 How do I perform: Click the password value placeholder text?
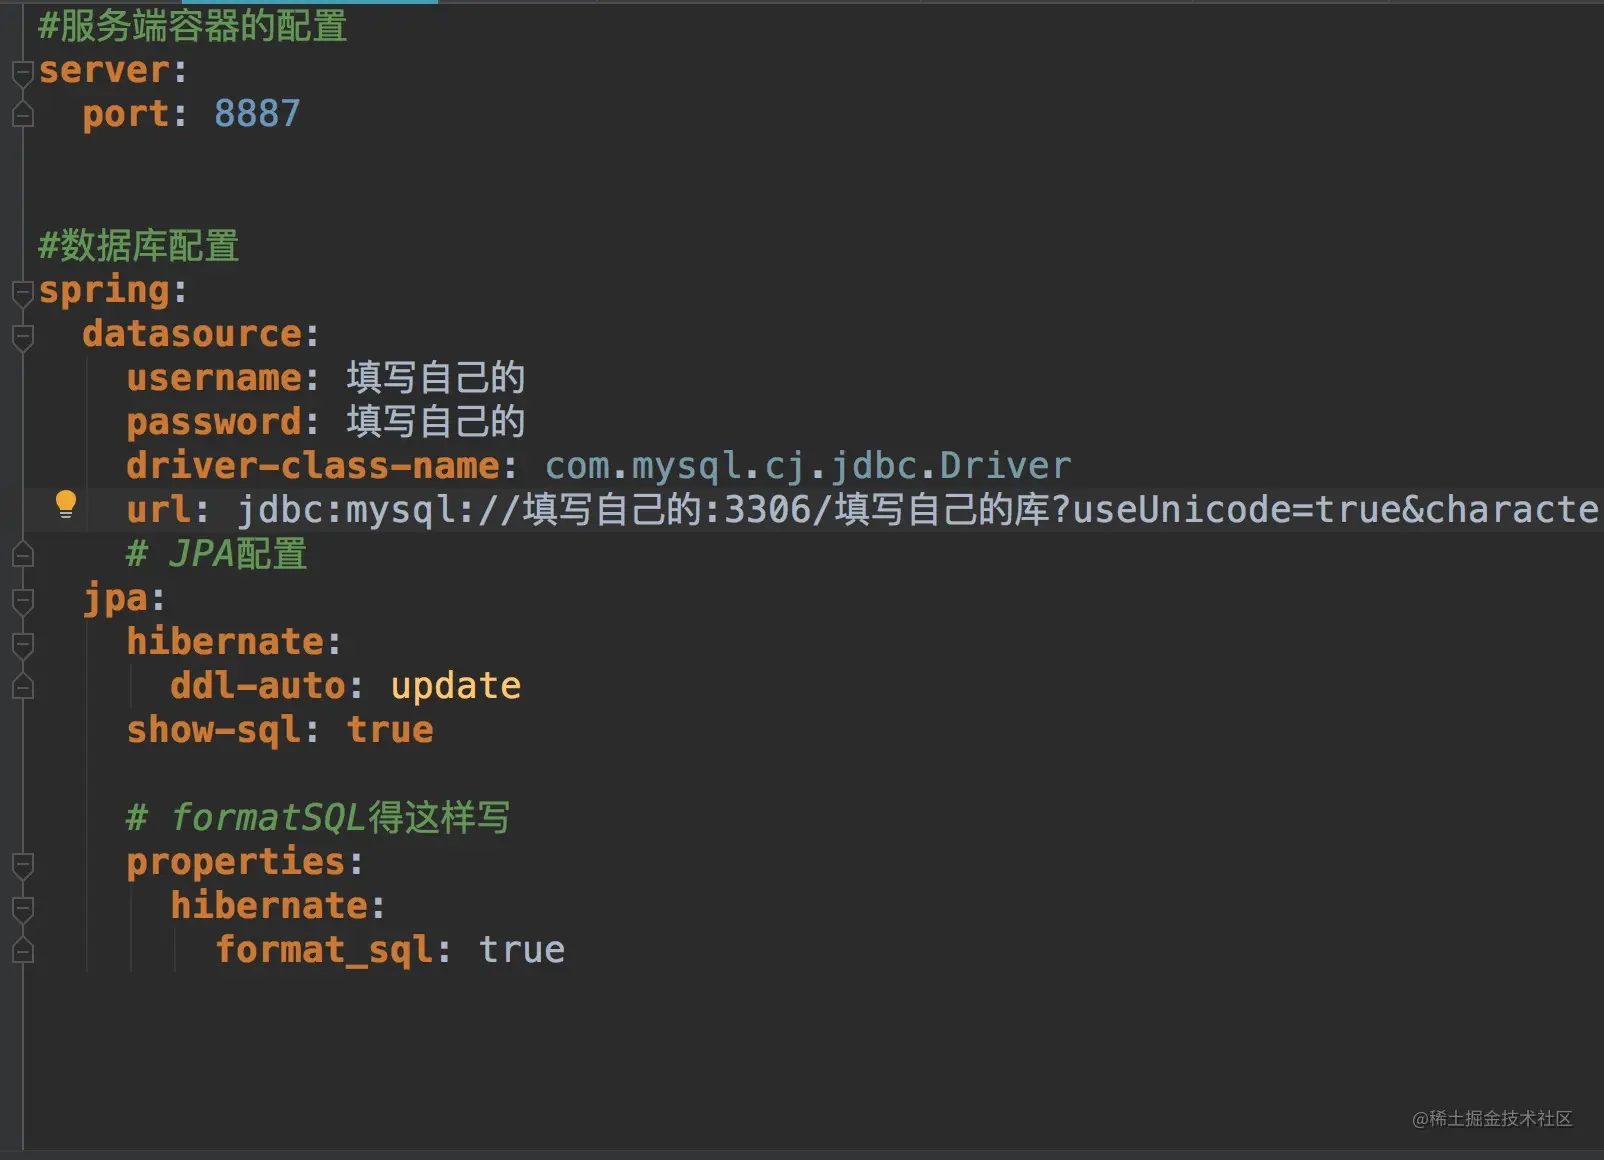tap(436, 422)
